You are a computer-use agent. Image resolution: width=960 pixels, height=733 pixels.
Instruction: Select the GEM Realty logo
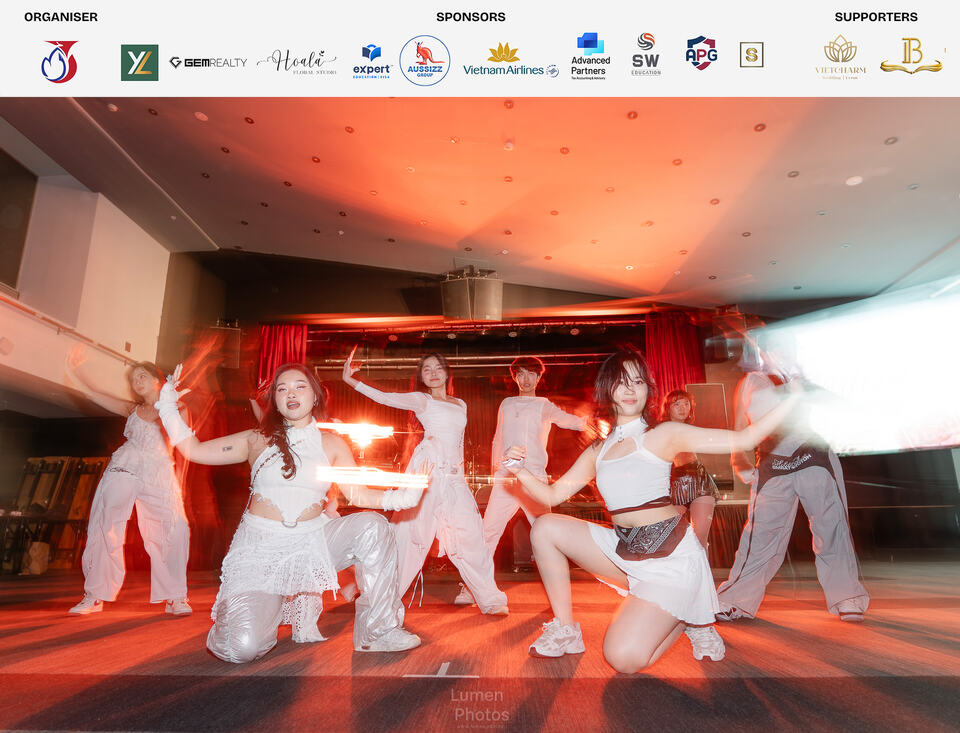click(x=208, y=62)
